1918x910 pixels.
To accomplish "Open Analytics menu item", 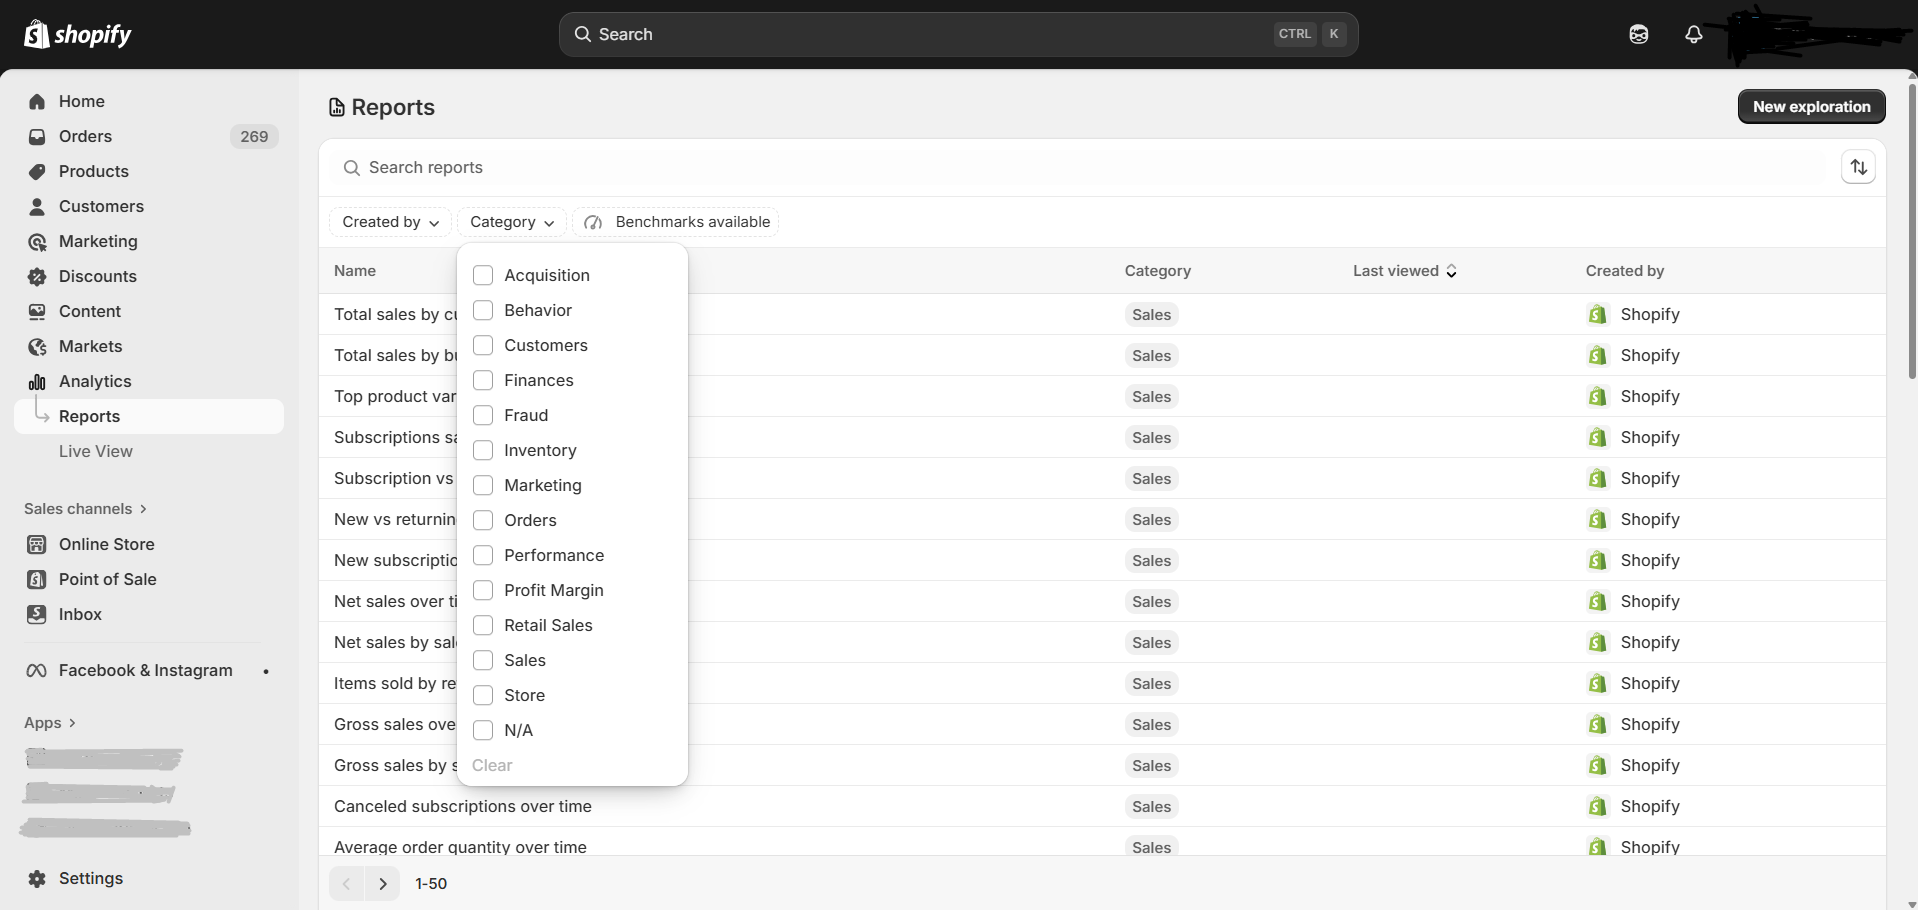I will click(x=95, y=381).
